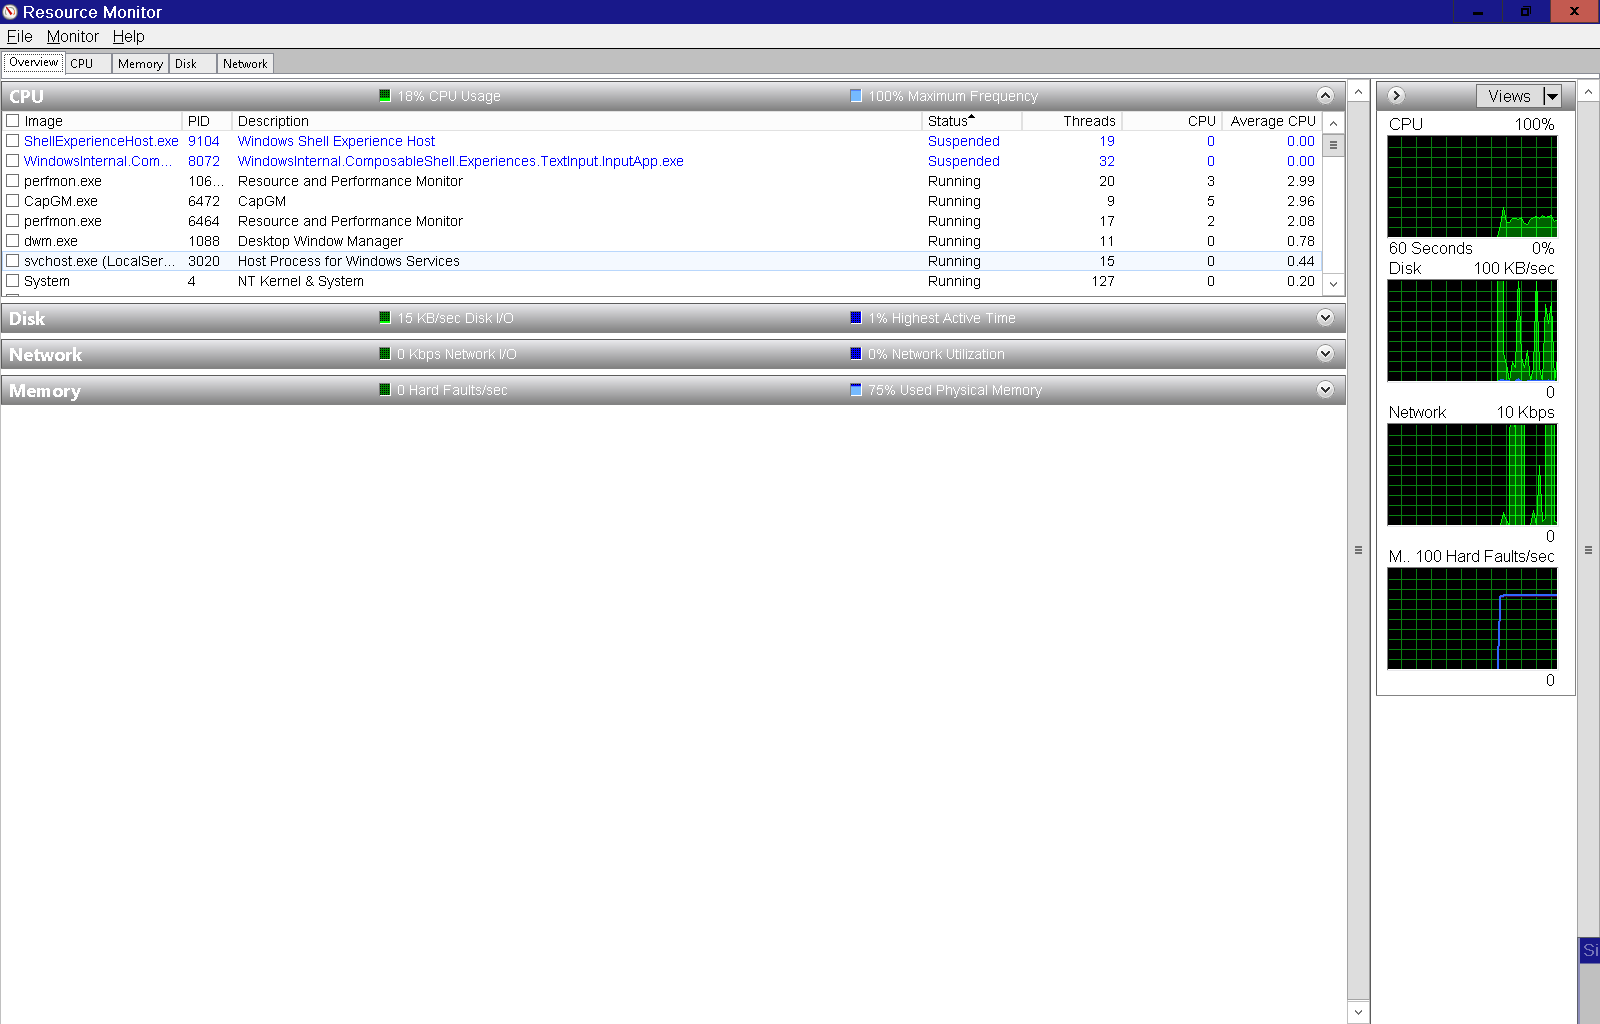Click the CPU usage graph
This screenshot has height=1024, width=1600.
click(x=1472, y=186)
